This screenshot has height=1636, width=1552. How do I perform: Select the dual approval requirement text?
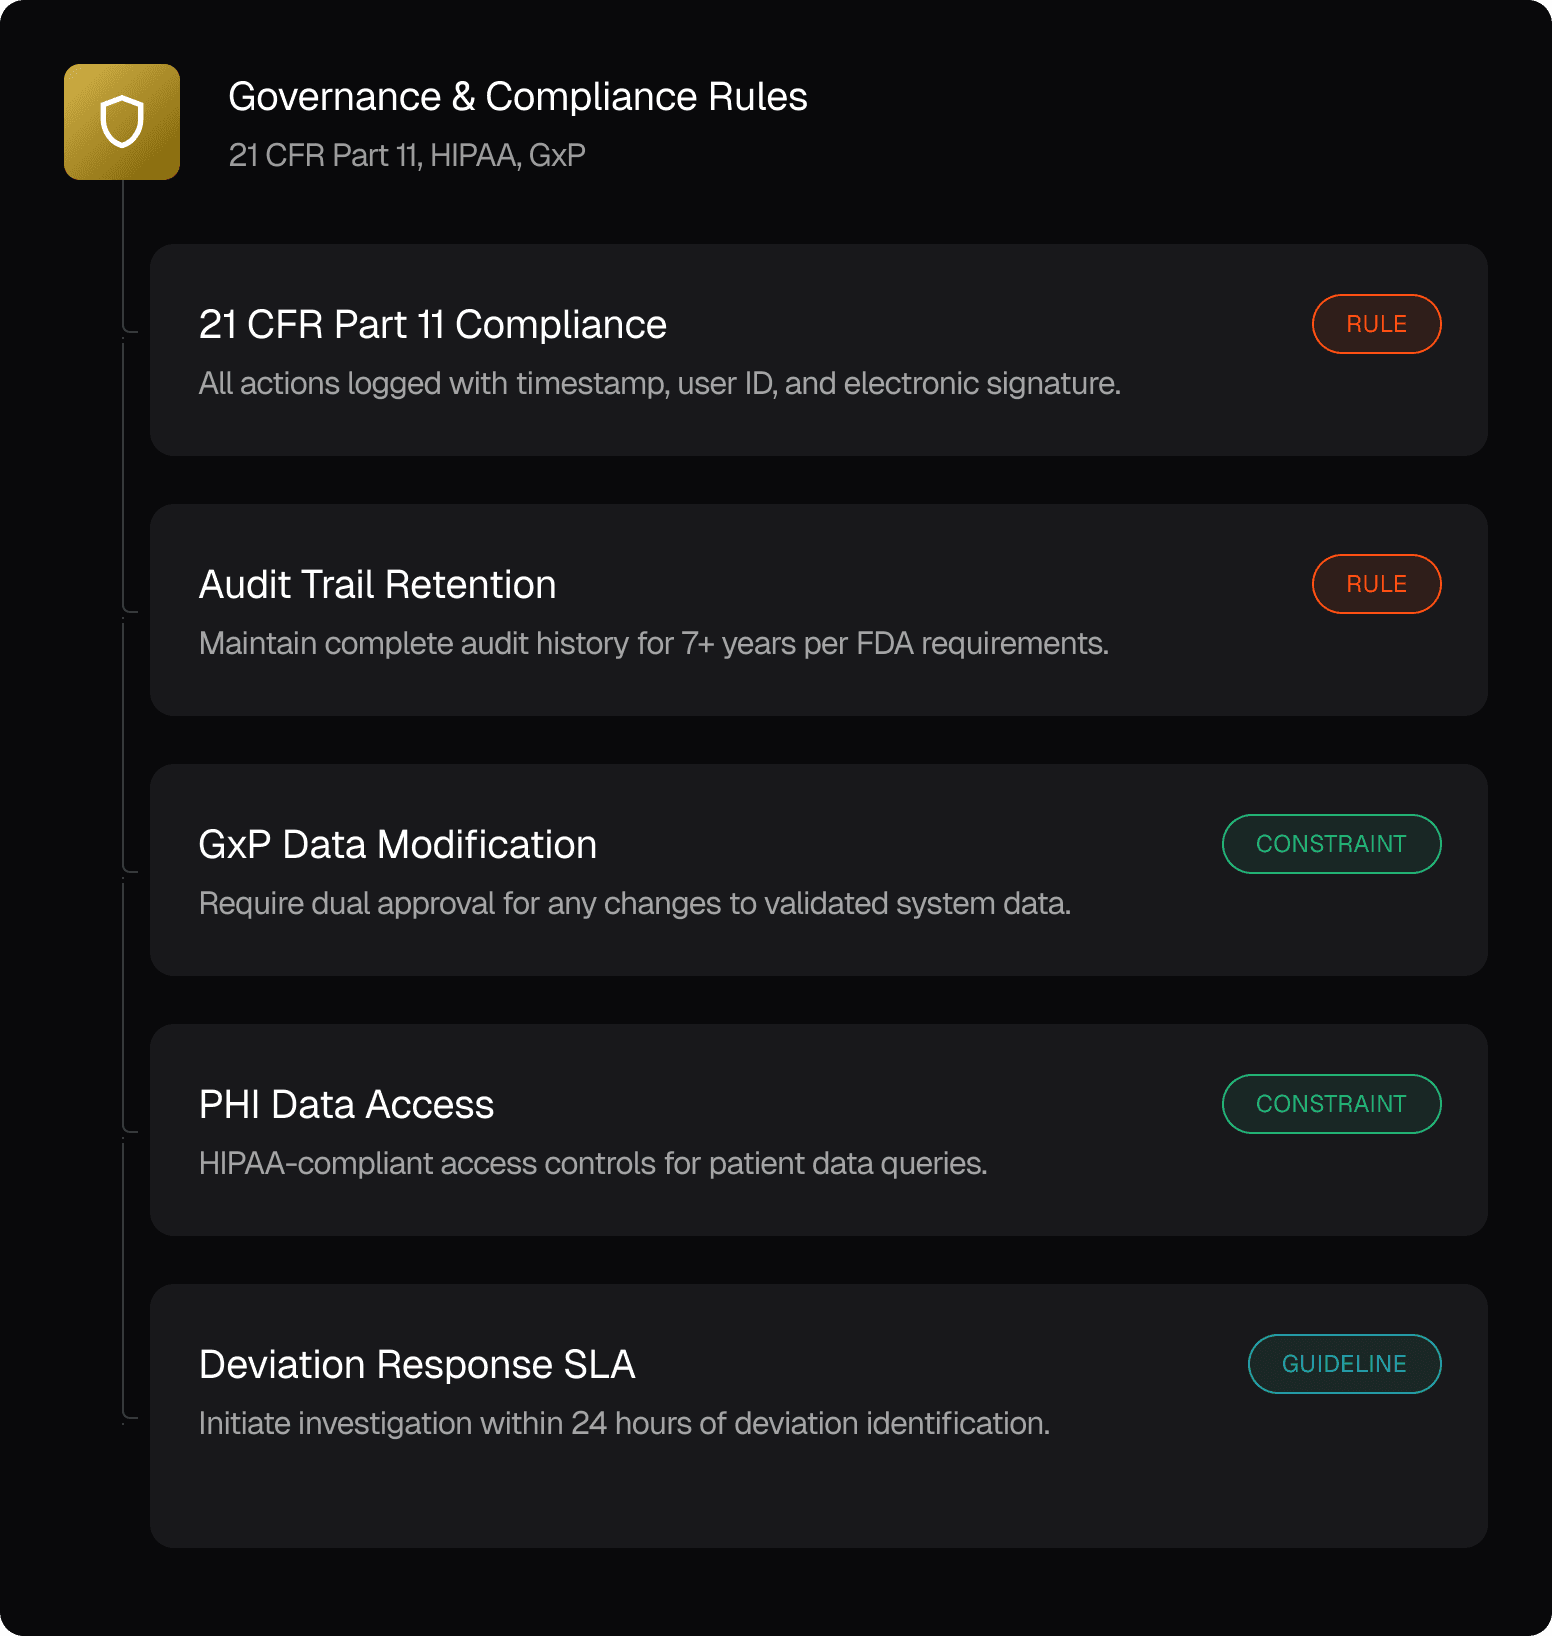pyautogui.click(x=635, y=903)
